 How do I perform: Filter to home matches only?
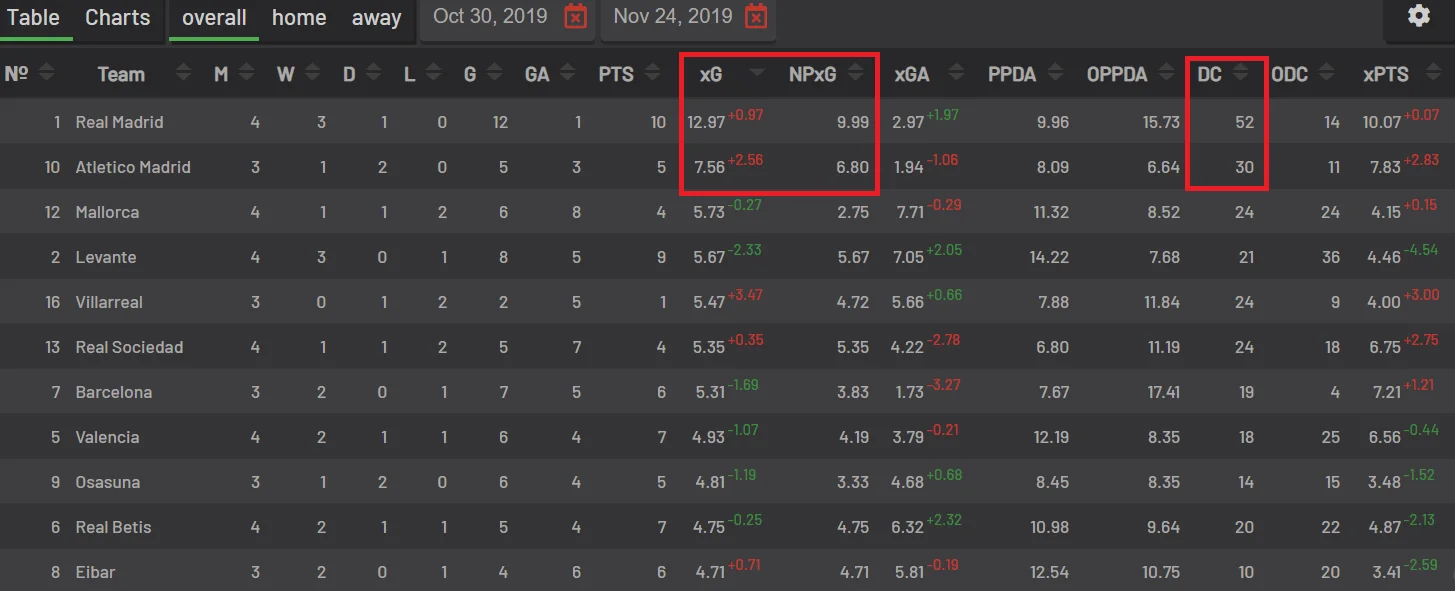pos(299,18)
